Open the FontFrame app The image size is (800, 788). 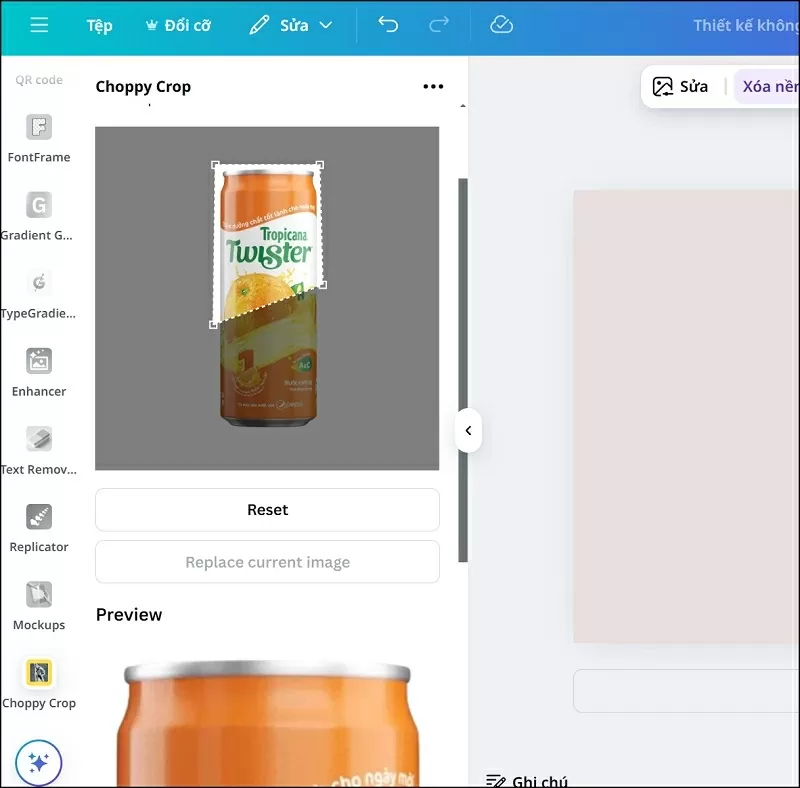(39, 137)
